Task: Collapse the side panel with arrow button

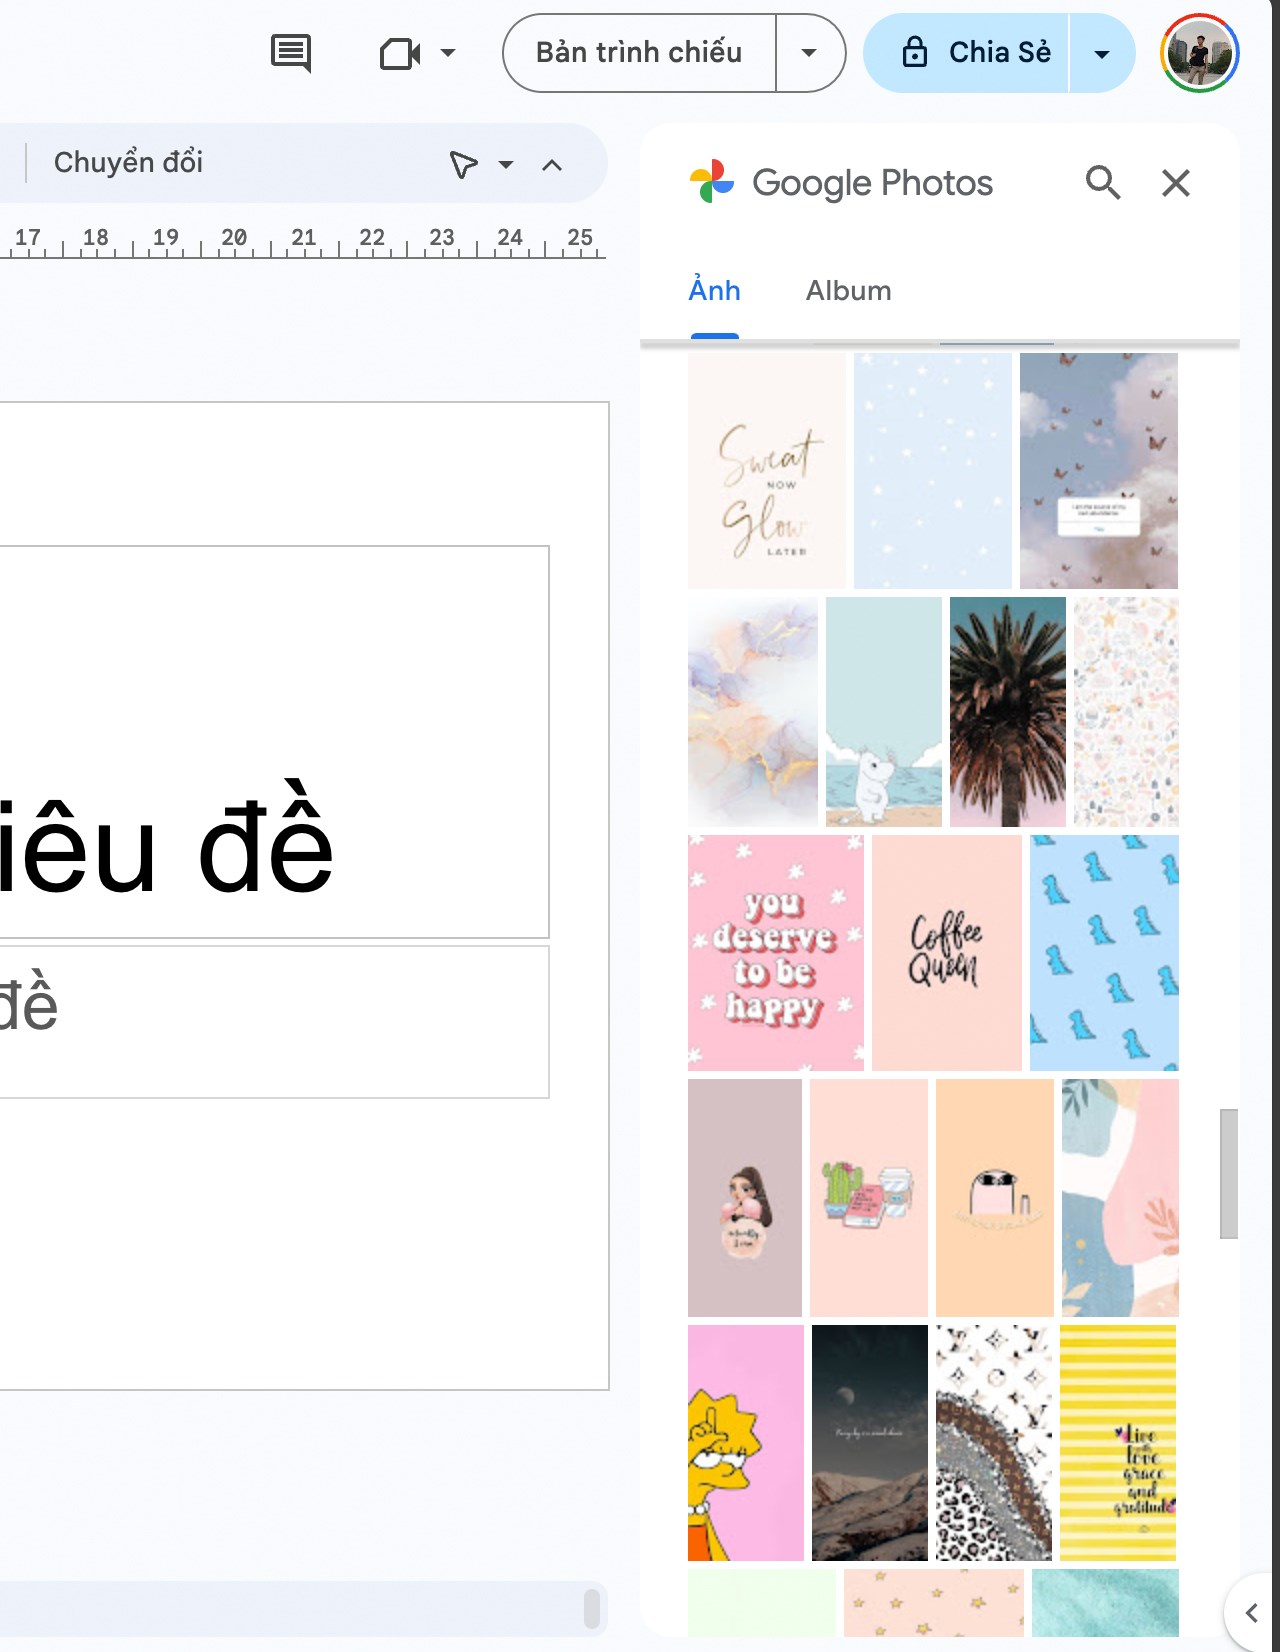Action: pos(1251,1612)
